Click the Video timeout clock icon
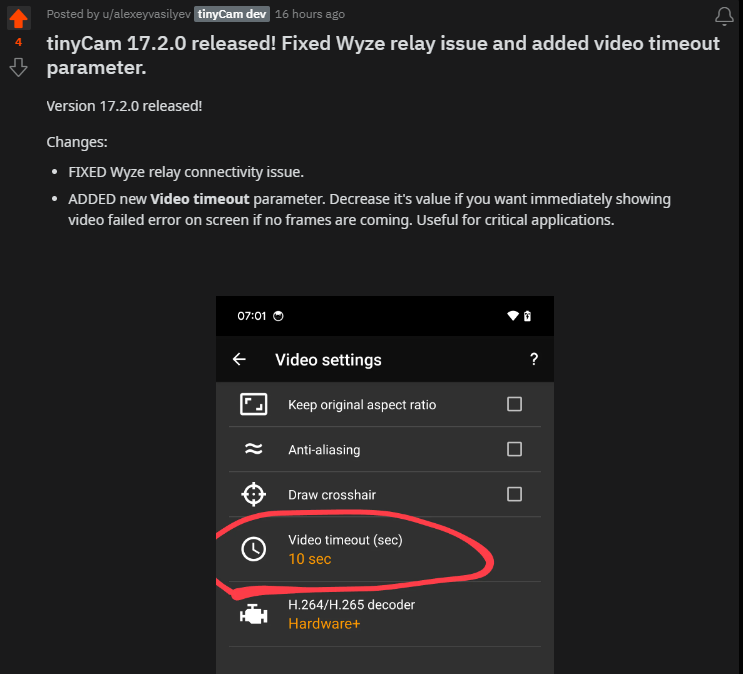Viewport: 743px width, 674px height. 254,549
